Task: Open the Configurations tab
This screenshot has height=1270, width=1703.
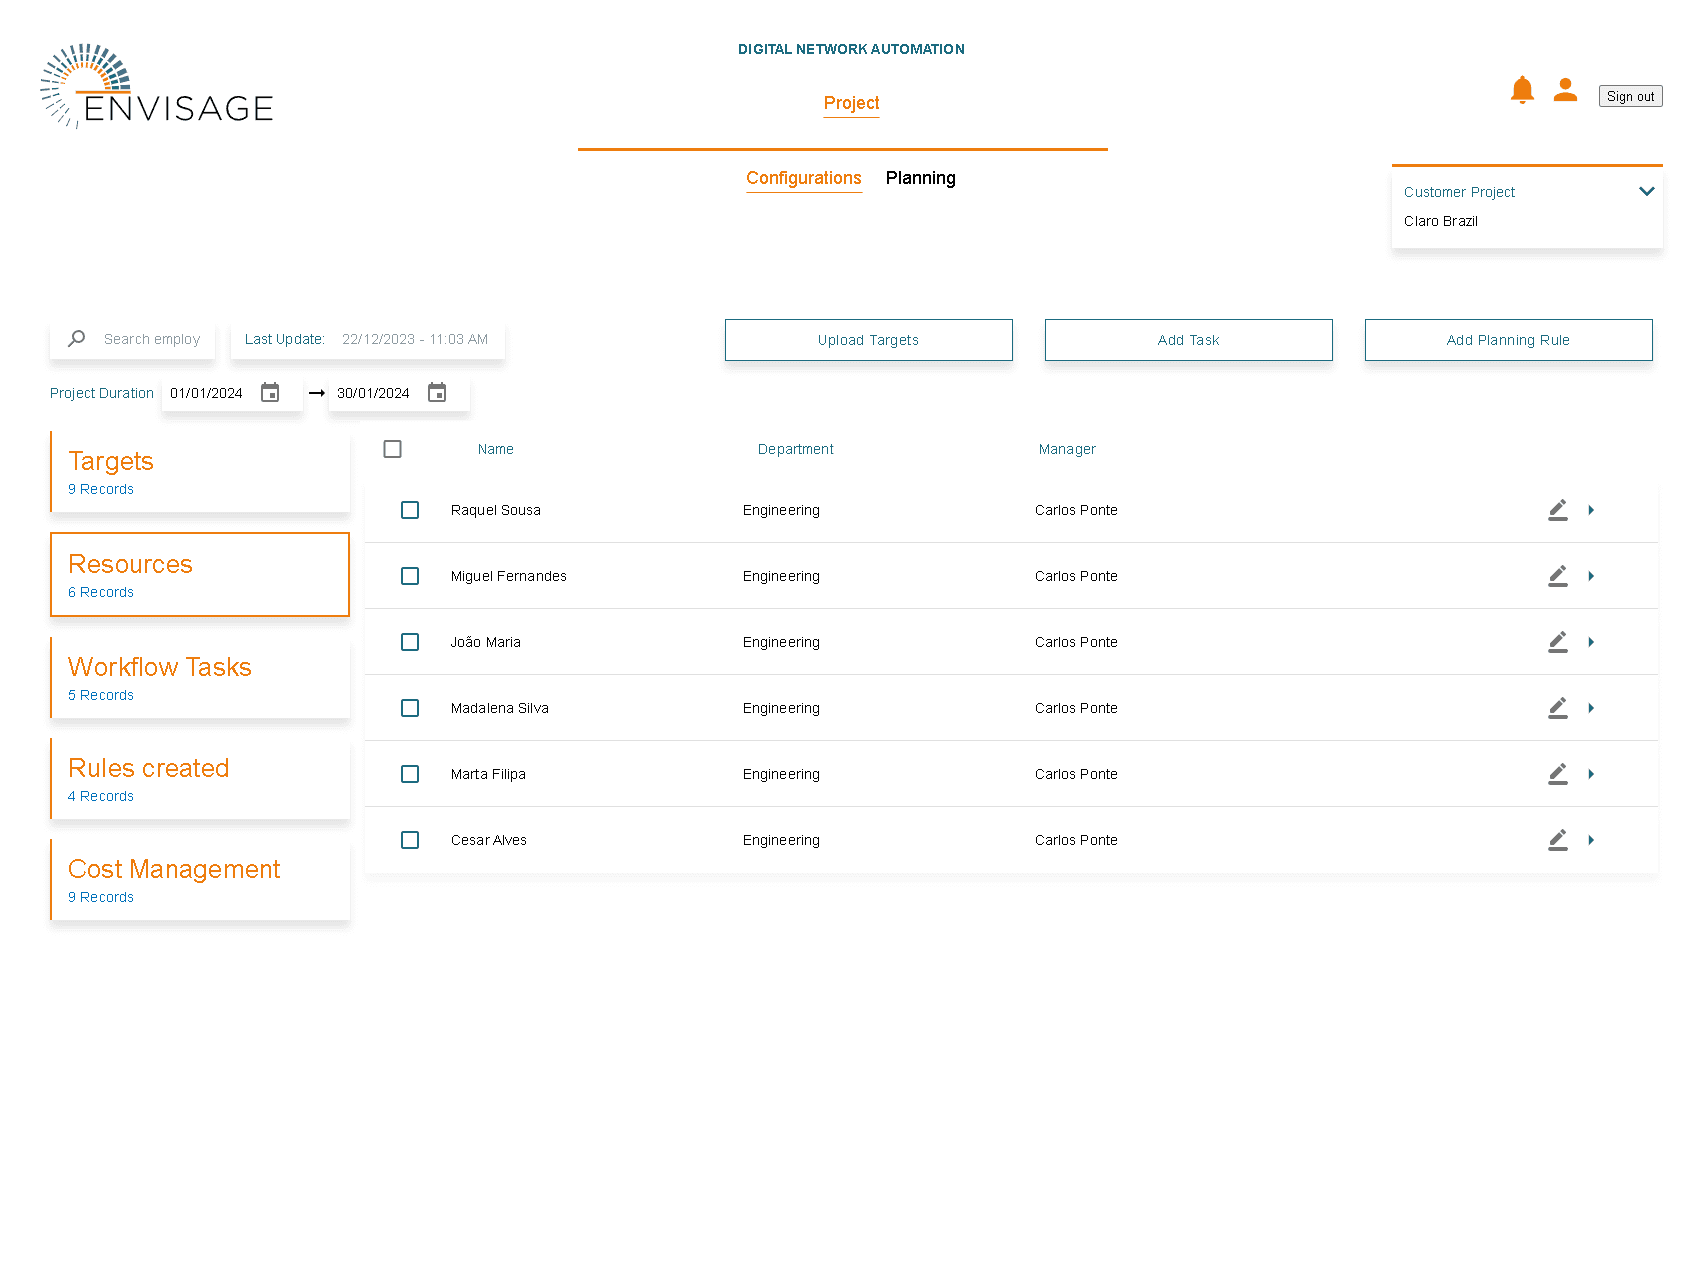Action: click(803, 178)
